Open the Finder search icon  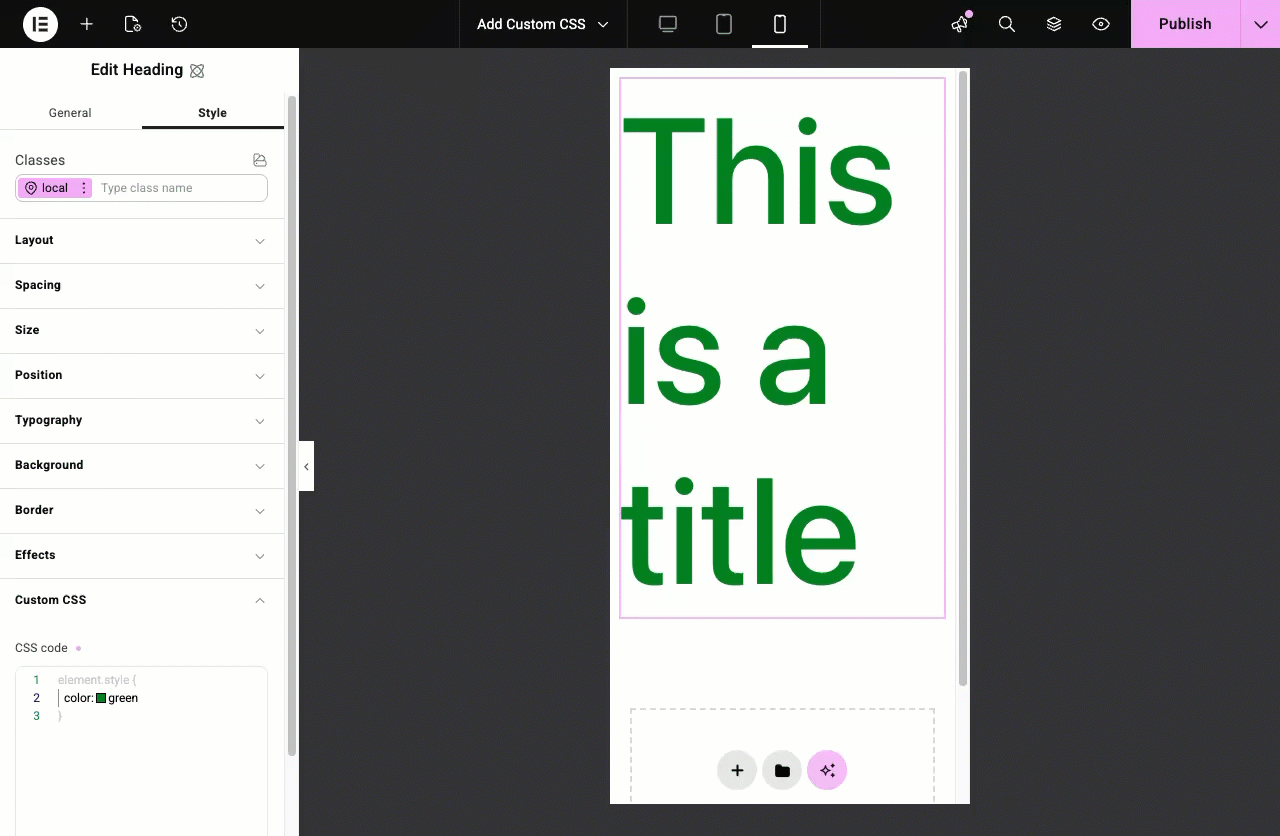pyautogui.click(x=1007, y=24)
